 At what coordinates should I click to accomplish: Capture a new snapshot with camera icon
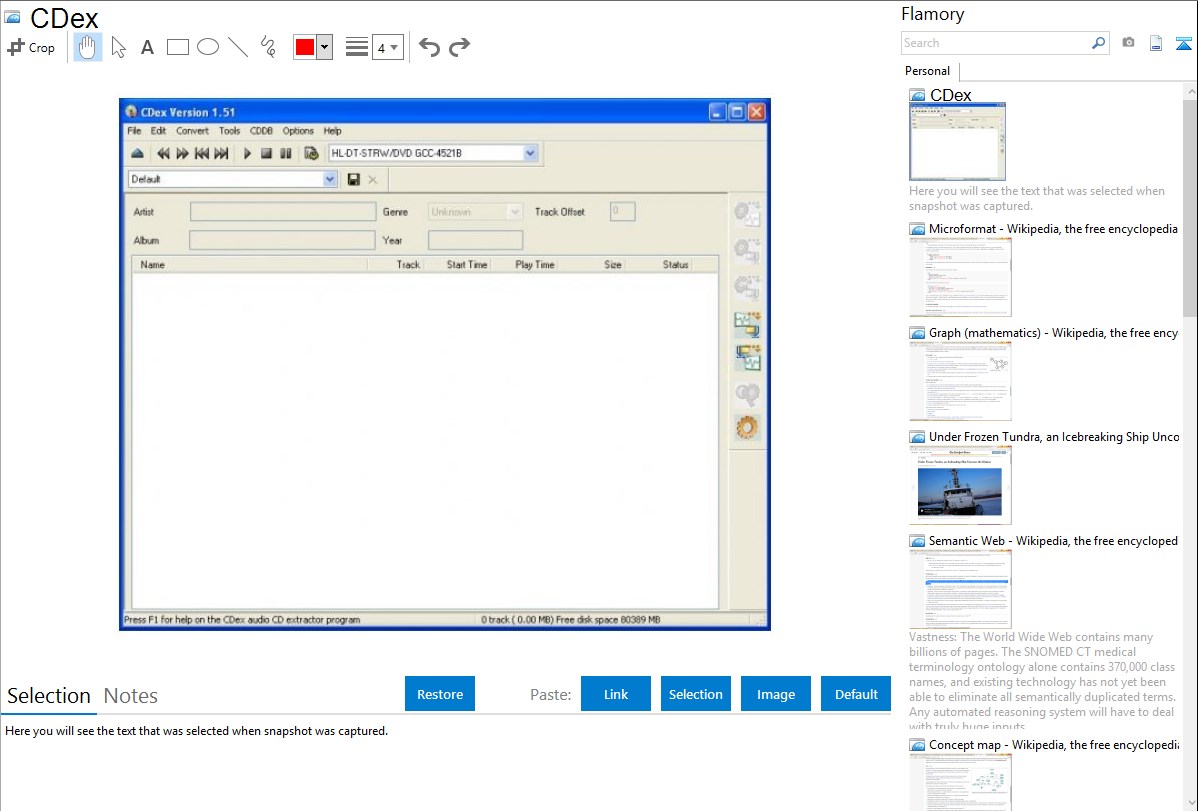tap(1128, 43)
